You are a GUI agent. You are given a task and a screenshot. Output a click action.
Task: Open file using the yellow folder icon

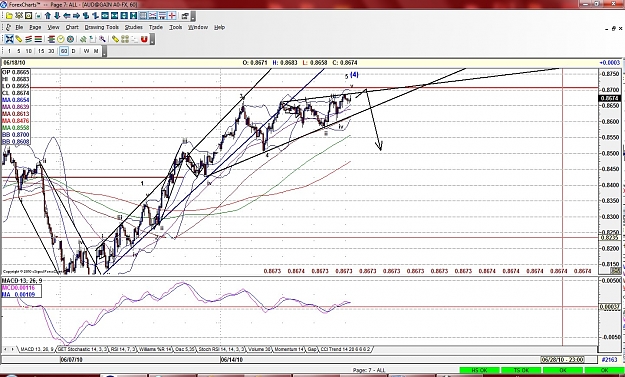coord(9,16)
